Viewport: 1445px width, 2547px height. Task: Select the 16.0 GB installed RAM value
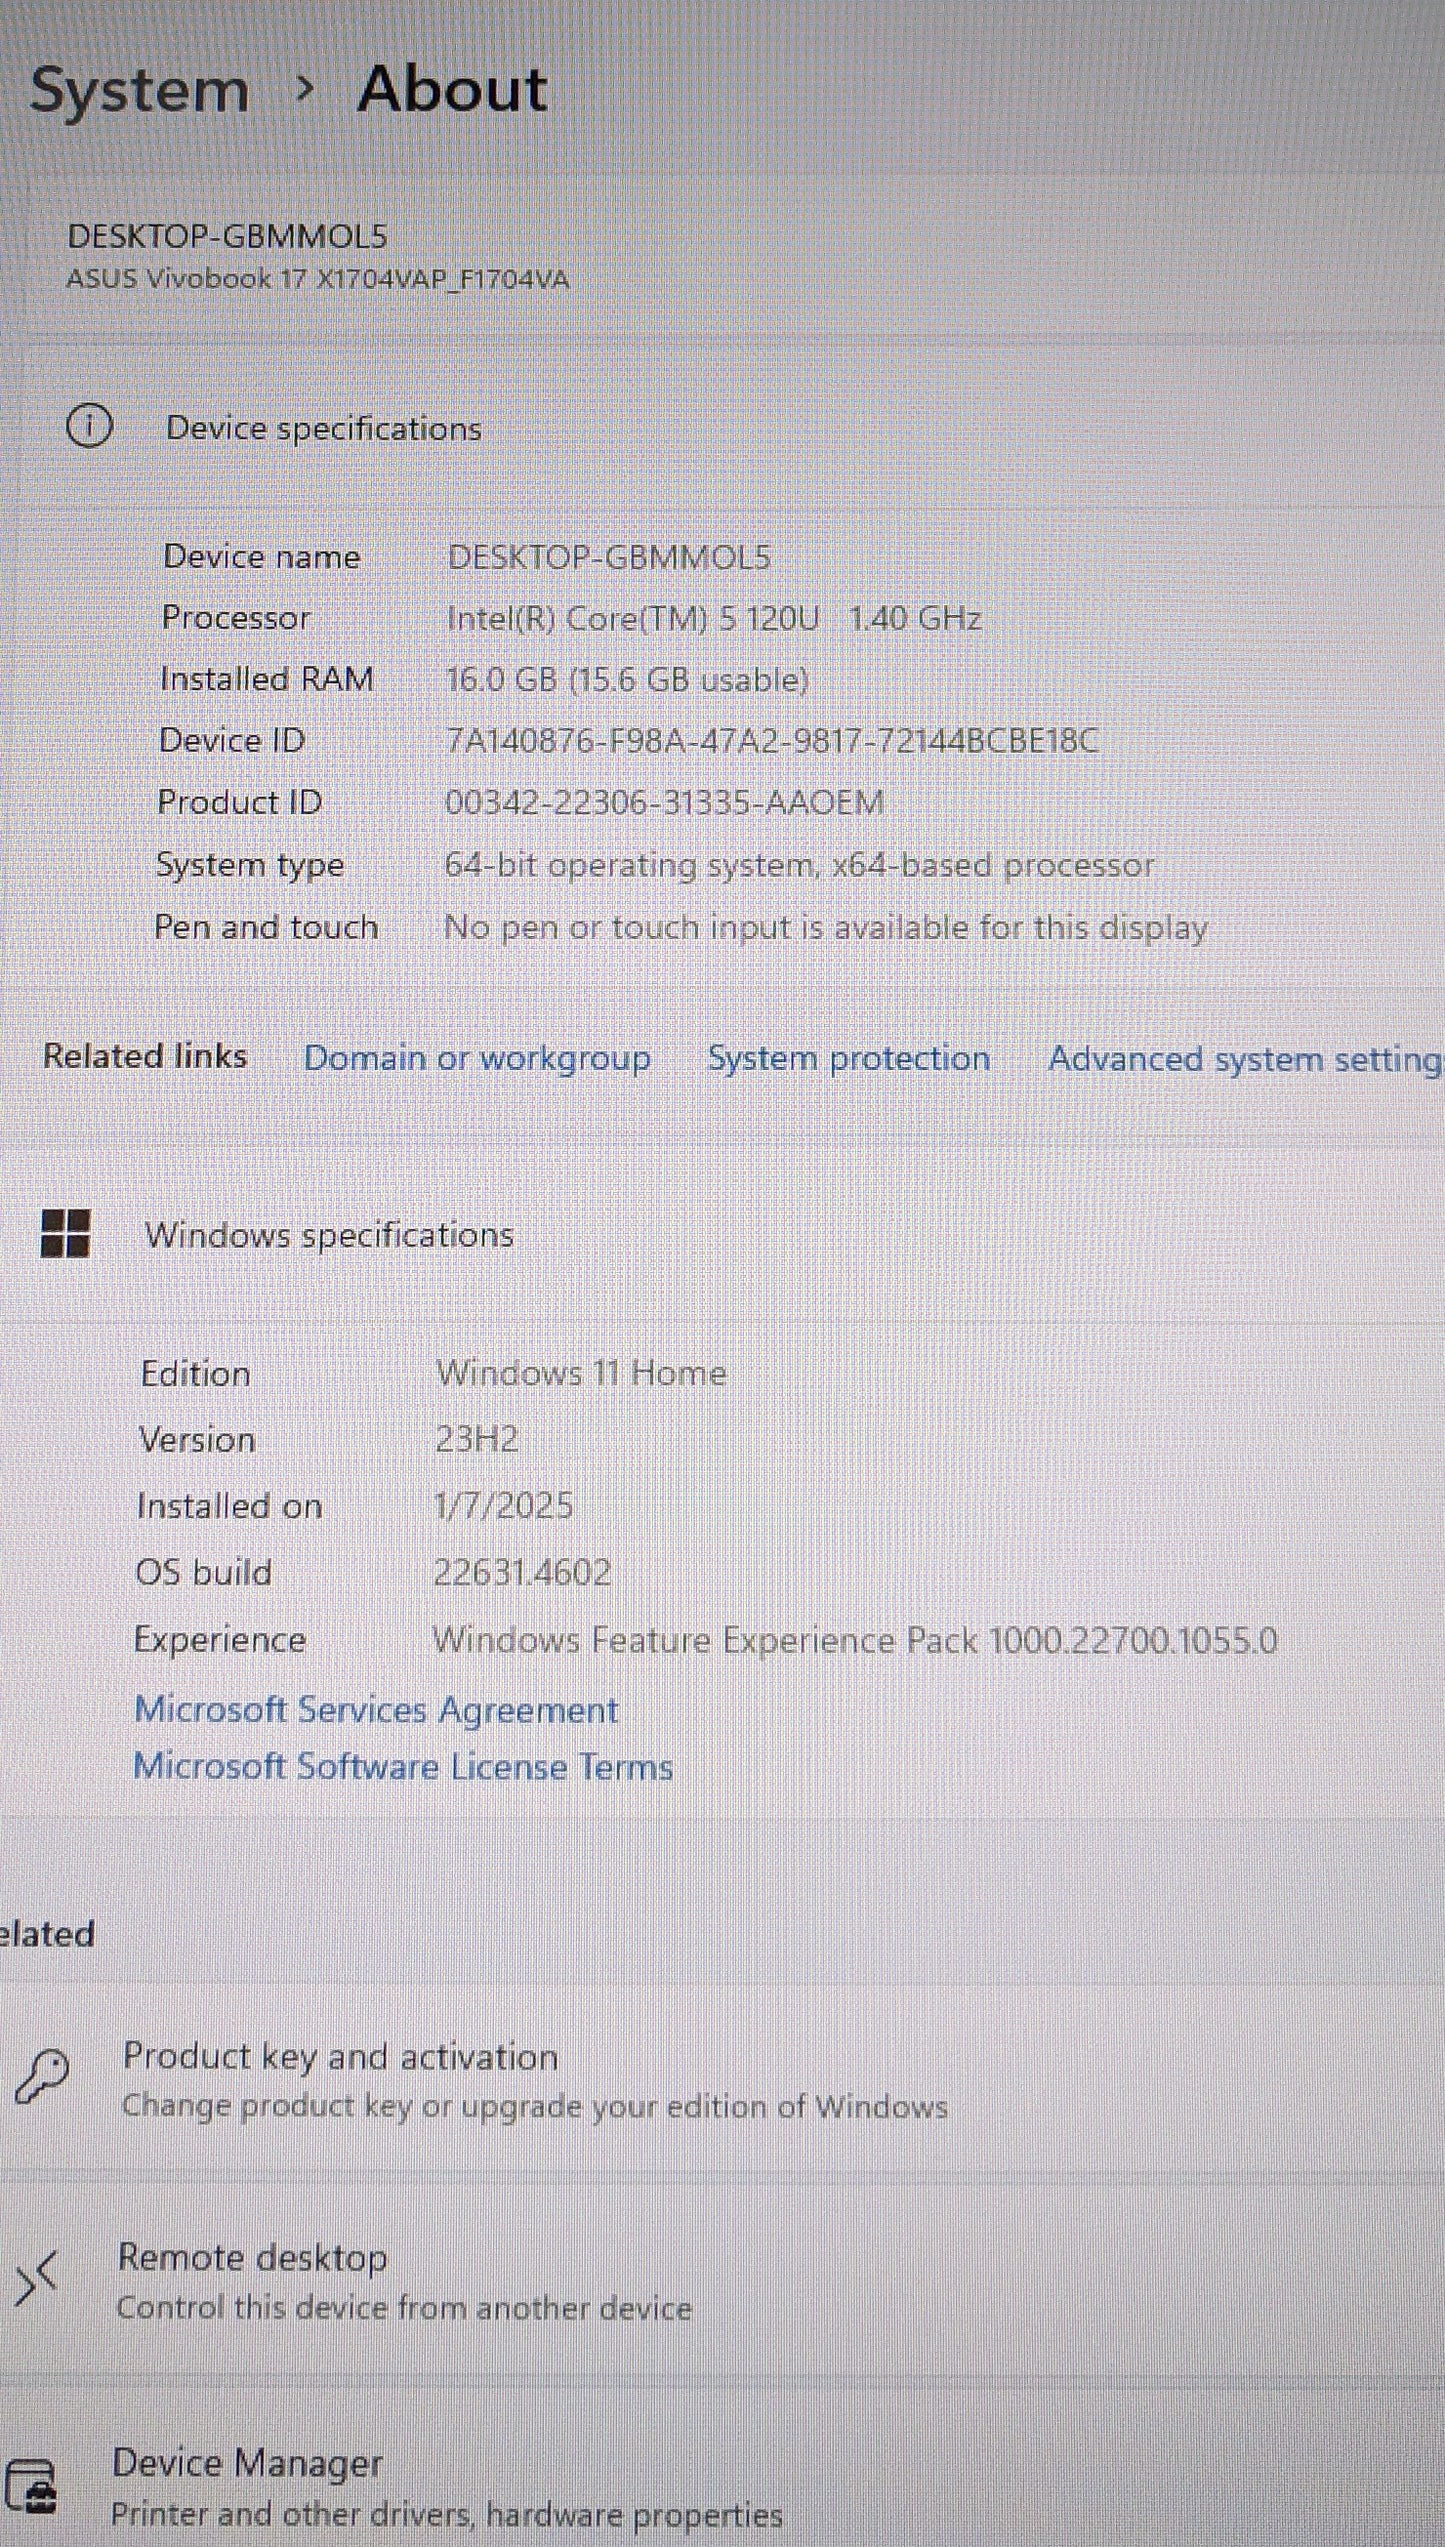coord(627,680)
